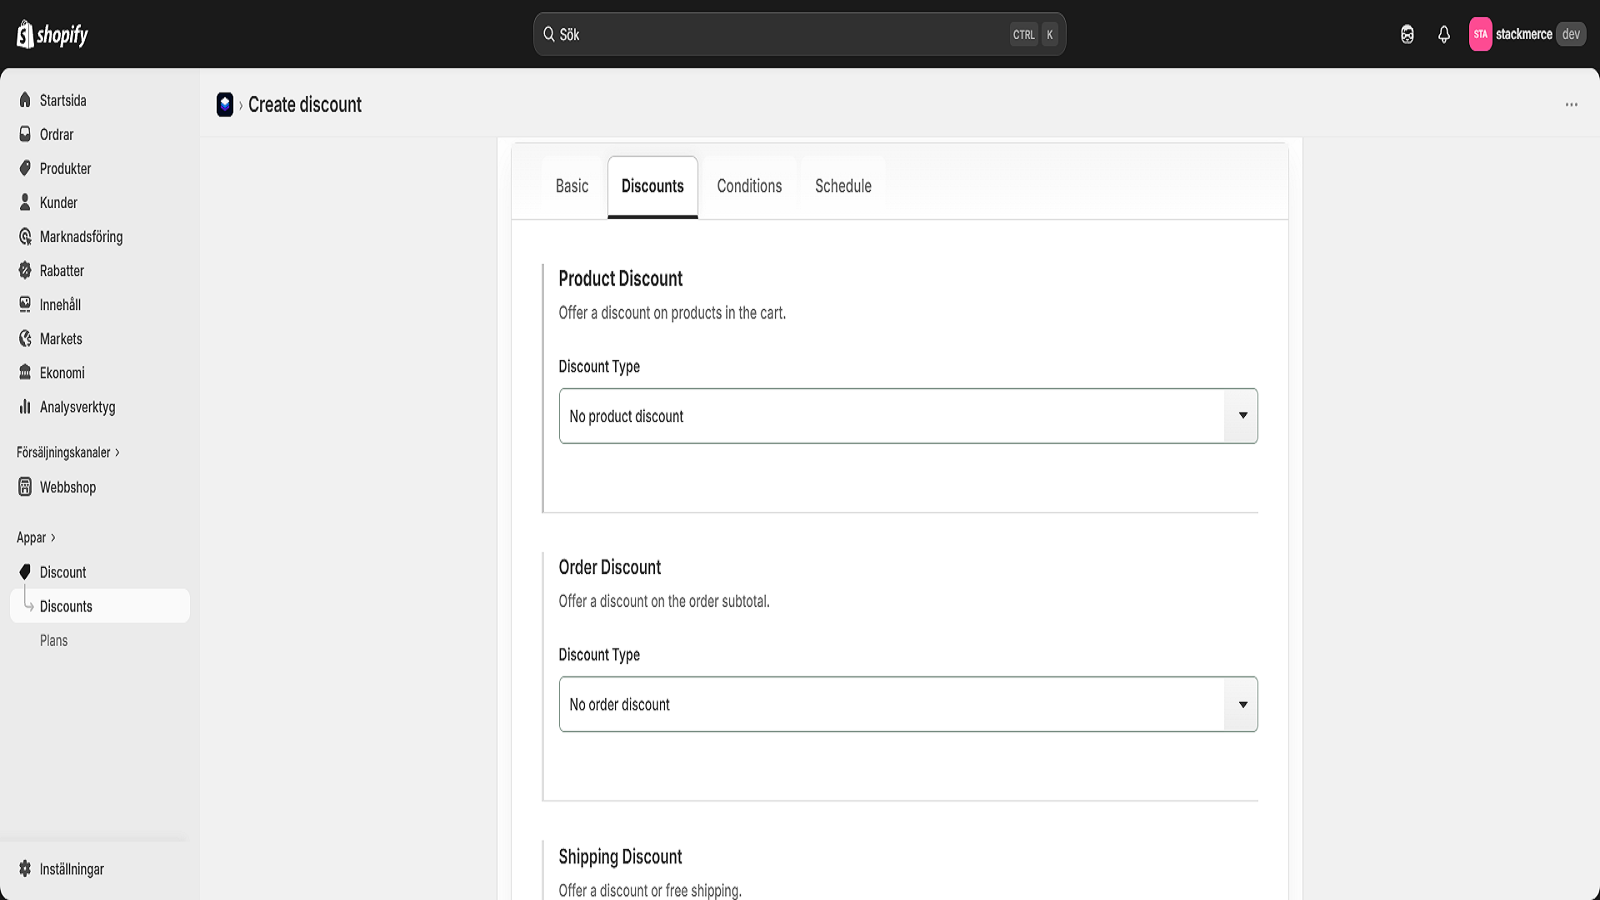Image resolution: width=1600 pixels, height=900 pixels.
Task: Click the Rabatter discount badge icon
Action: pos(25,270)
